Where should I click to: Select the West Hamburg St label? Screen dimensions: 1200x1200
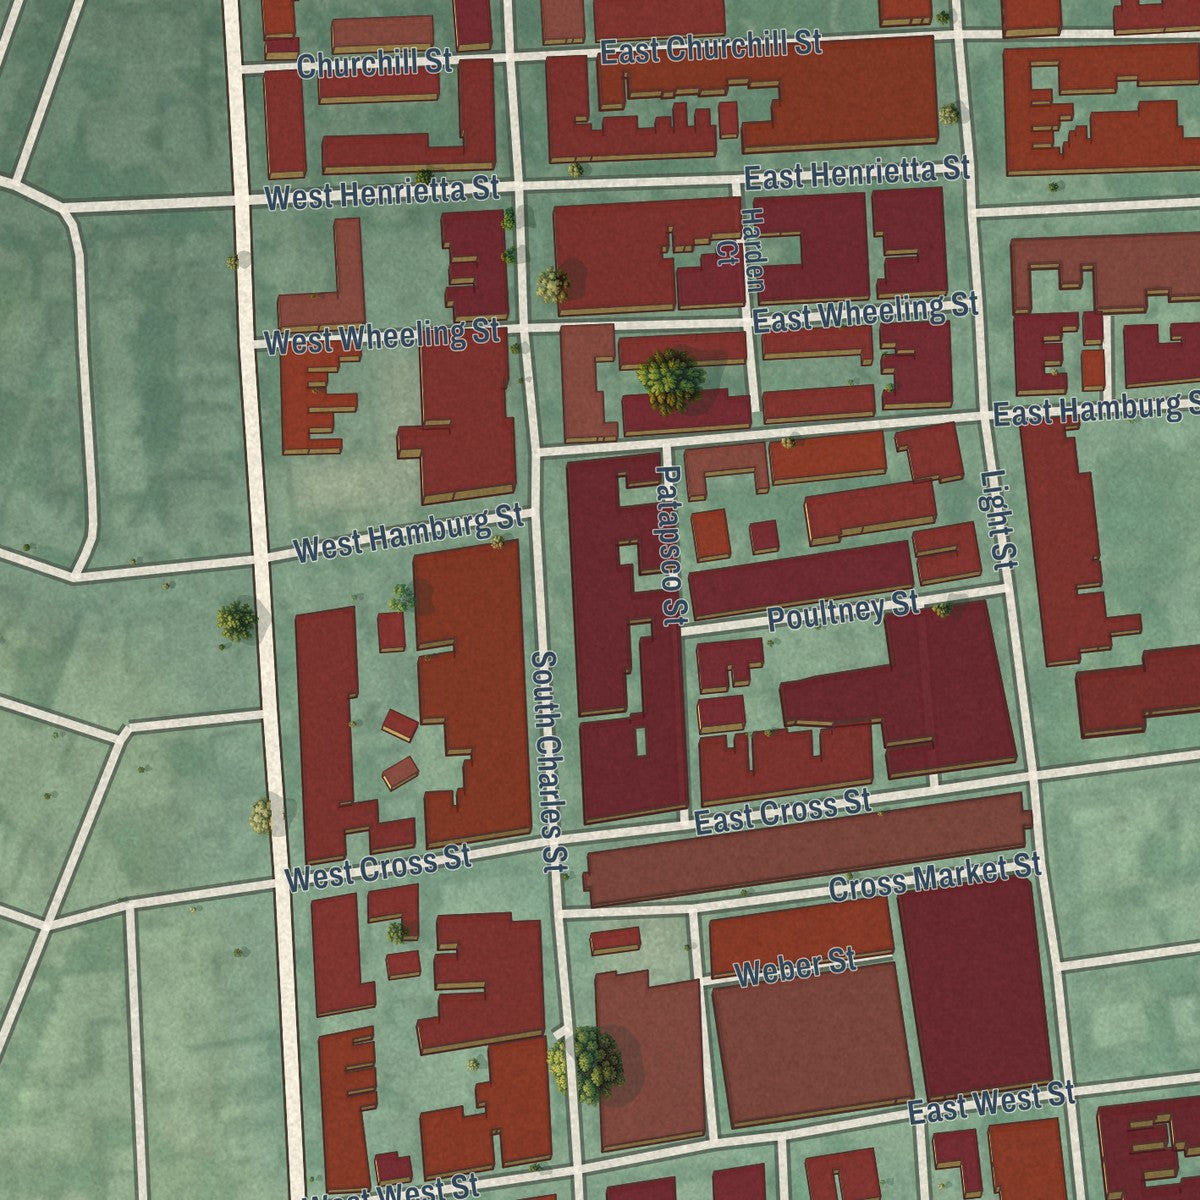[409, 534]
